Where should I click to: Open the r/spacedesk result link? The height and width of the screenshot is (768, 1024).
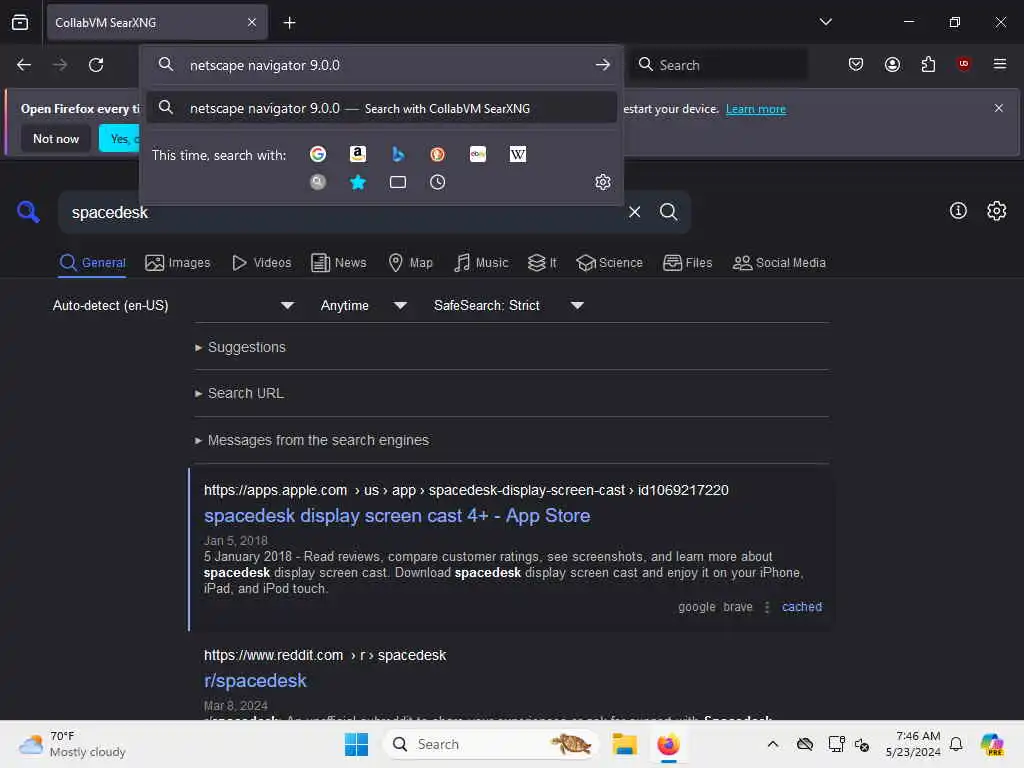coord(255,680)
